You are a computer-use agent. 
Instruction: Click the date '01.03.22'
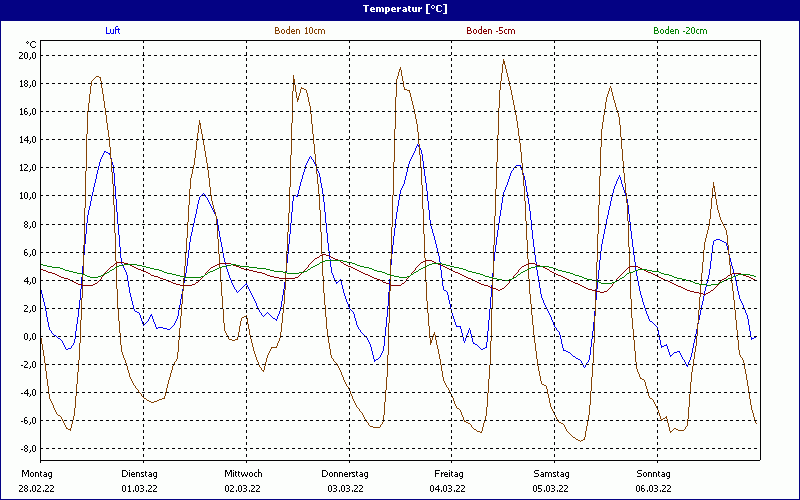click(x=139, y=489)
